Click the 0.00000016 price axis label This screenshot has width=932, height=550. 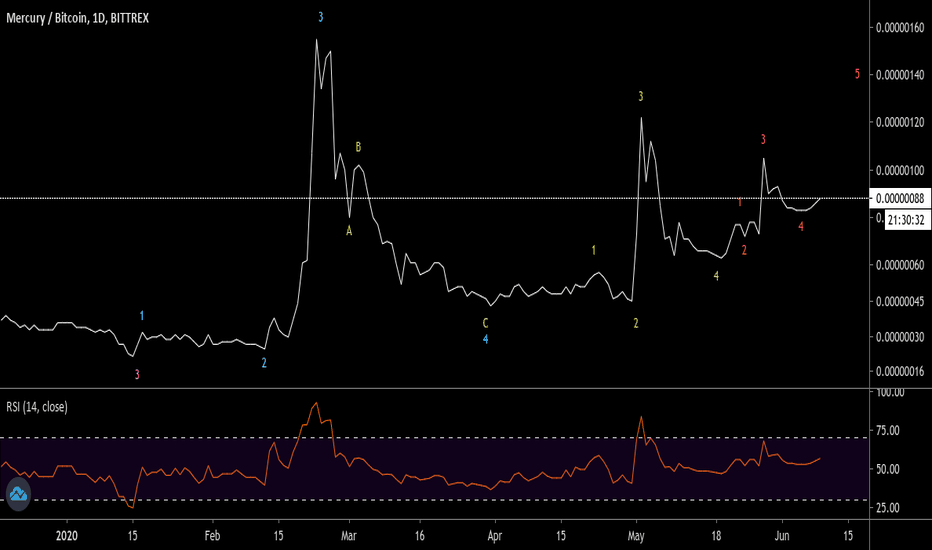point(900,372)
